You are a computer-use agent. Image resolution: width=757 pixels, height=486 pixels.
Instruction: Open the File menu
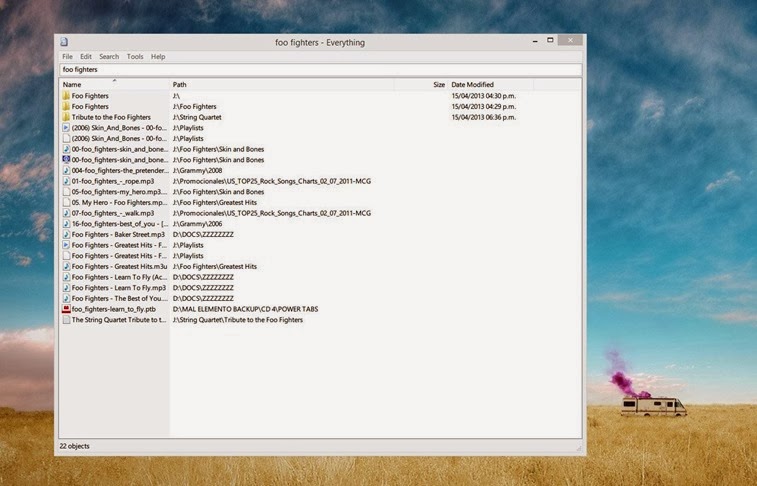click(67, 56)
